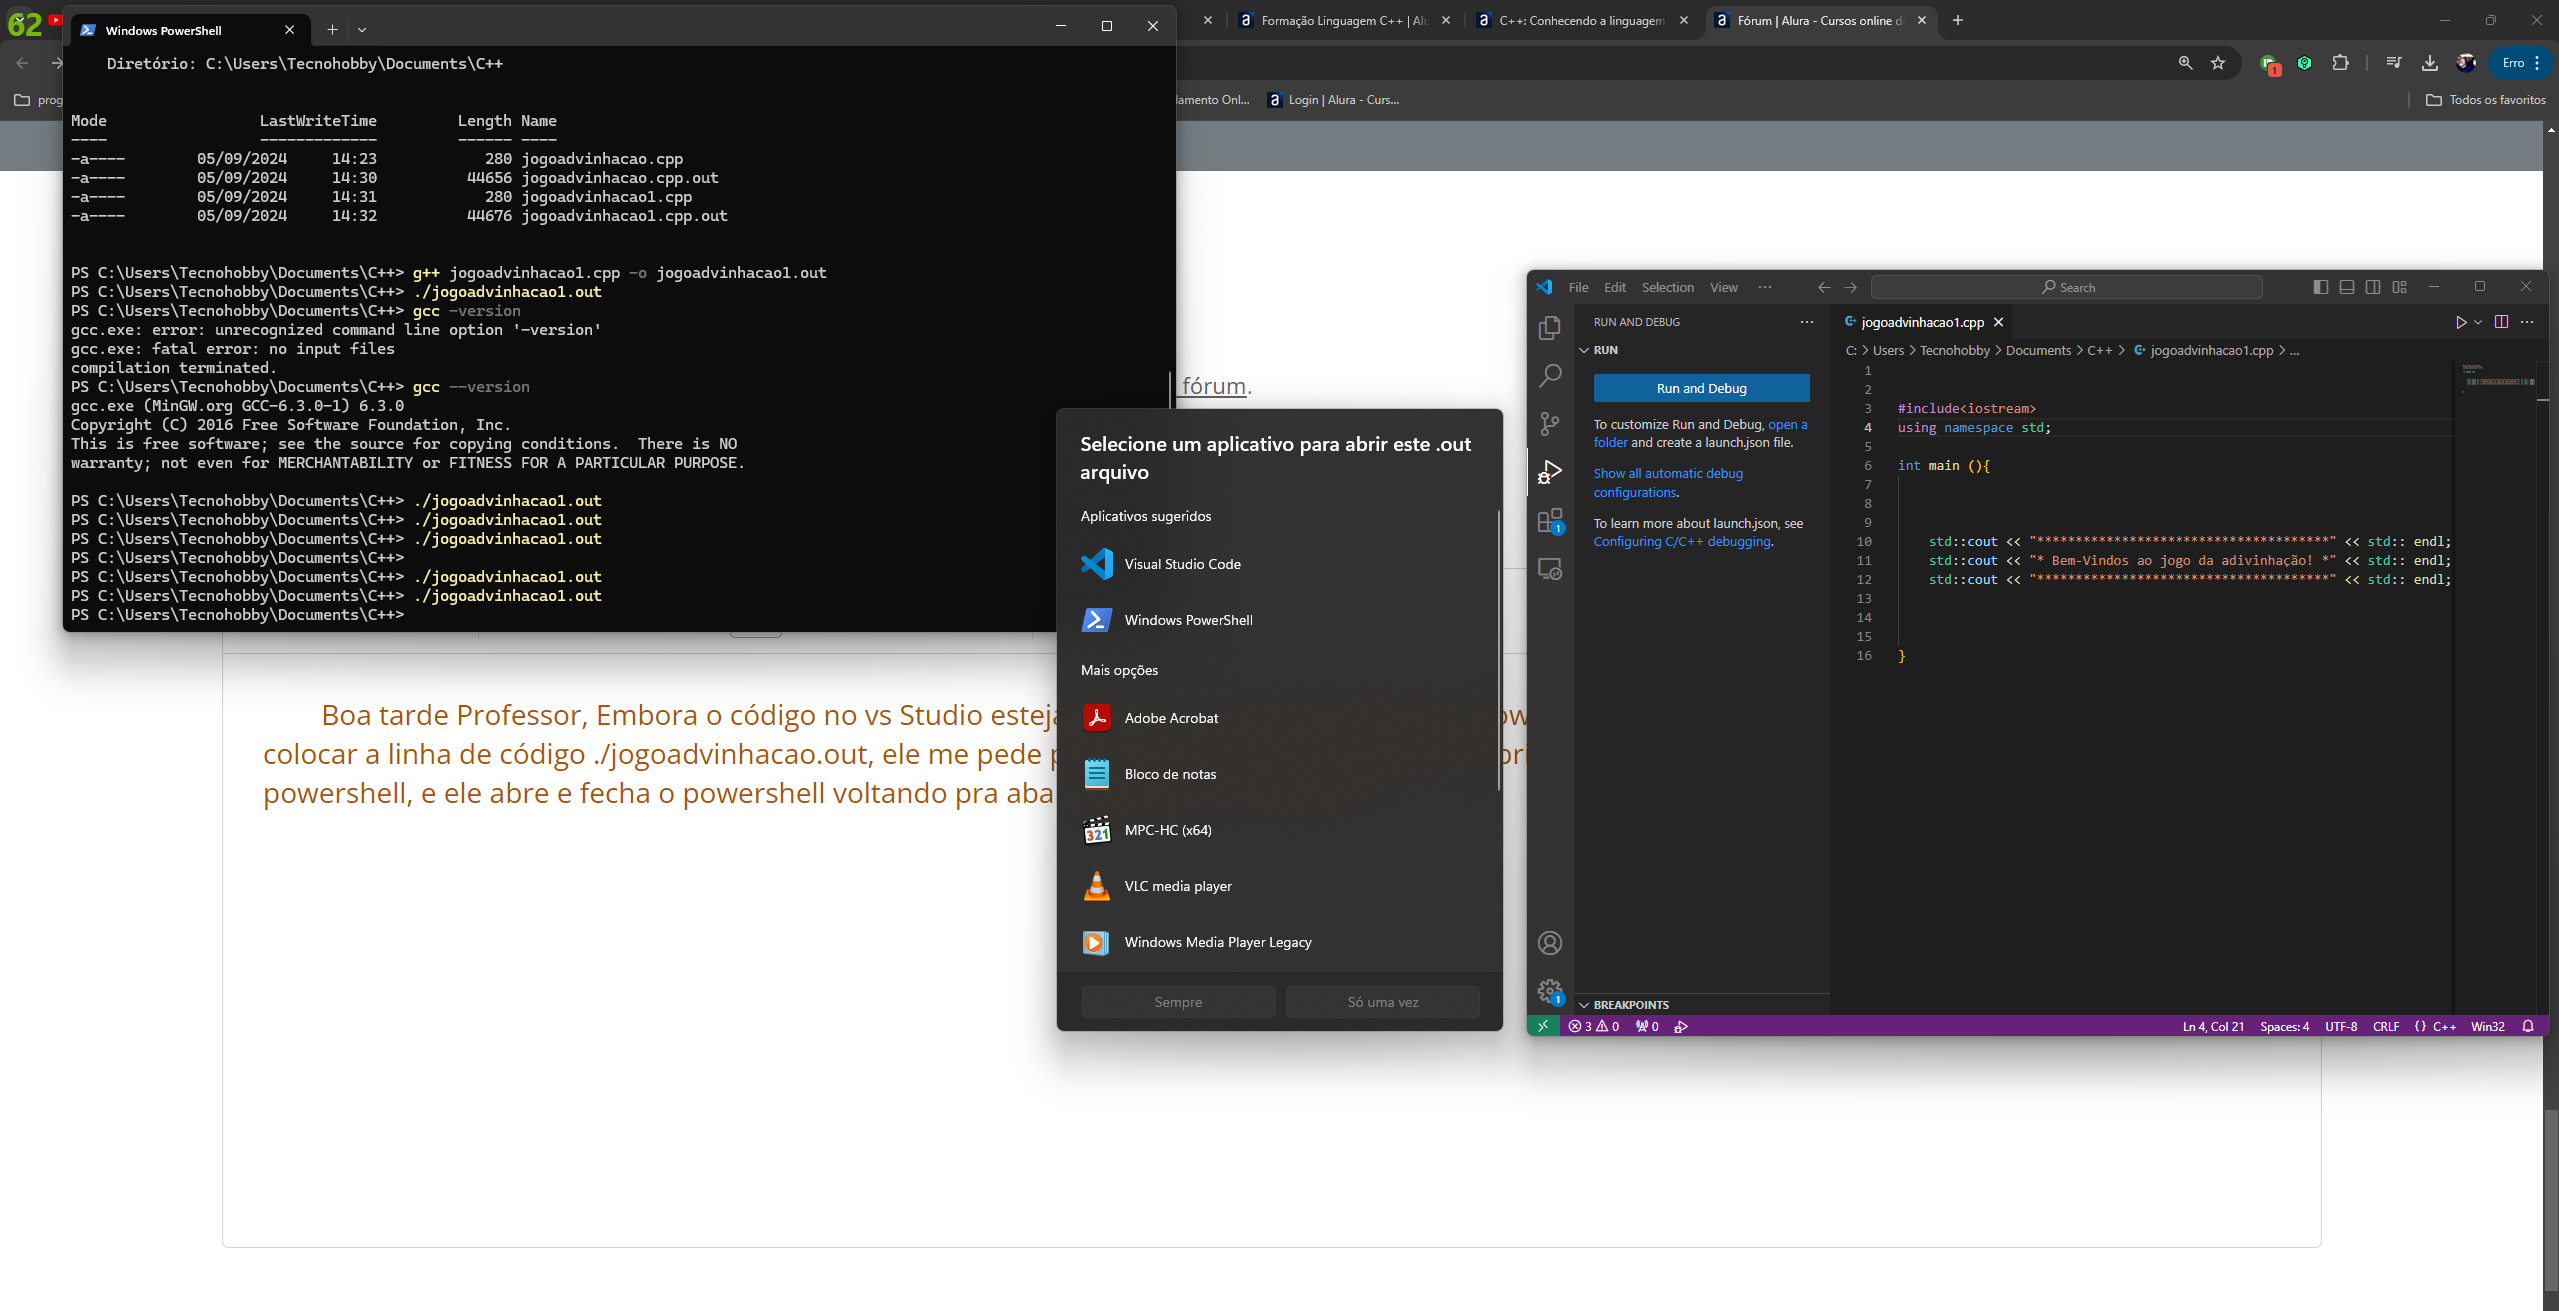
Task: Open the View menu in VS Code
Action: [1723, 287]
